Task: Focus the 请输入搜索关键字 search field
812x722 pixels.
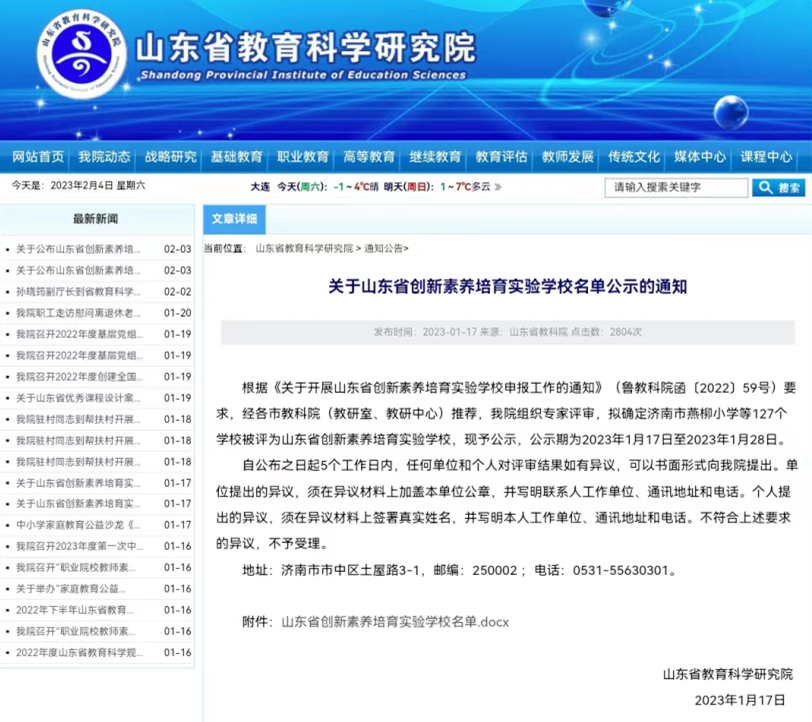Action: pos(675,187)
